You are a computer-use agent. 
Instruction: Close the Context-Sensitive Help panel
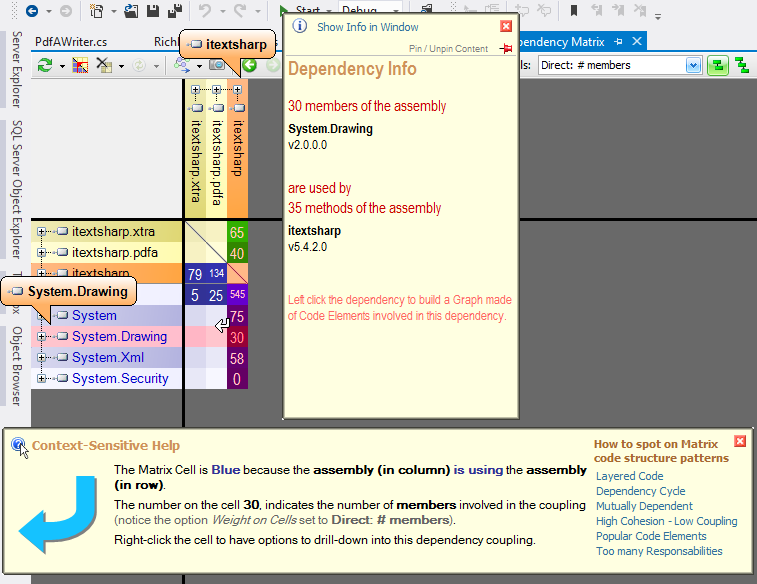pyautogui.click(x=740, y=441)
